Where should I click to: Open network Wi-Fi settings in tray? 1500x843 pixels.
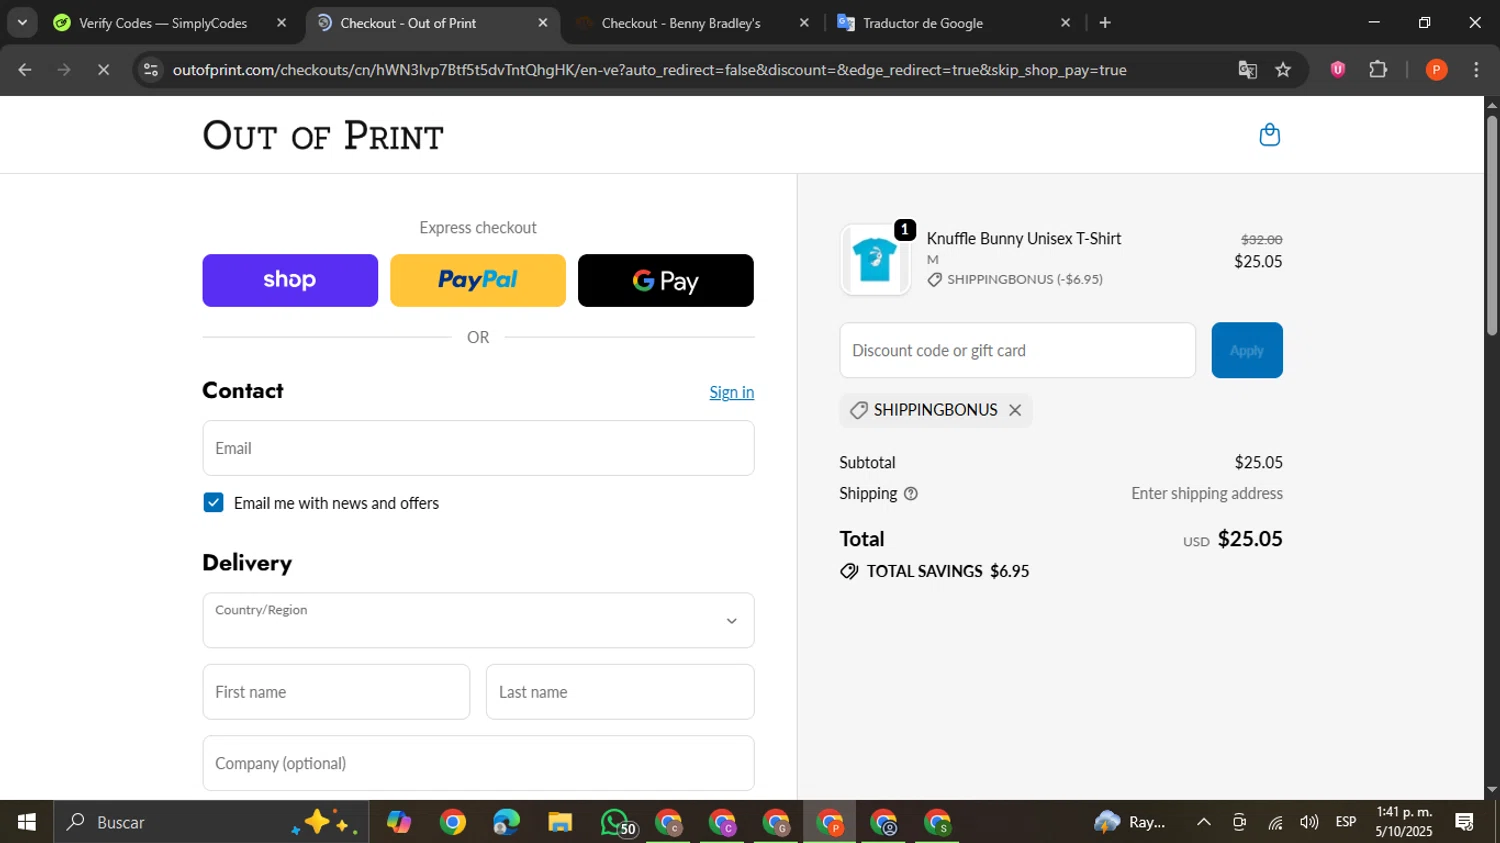tap(1275, 822)
